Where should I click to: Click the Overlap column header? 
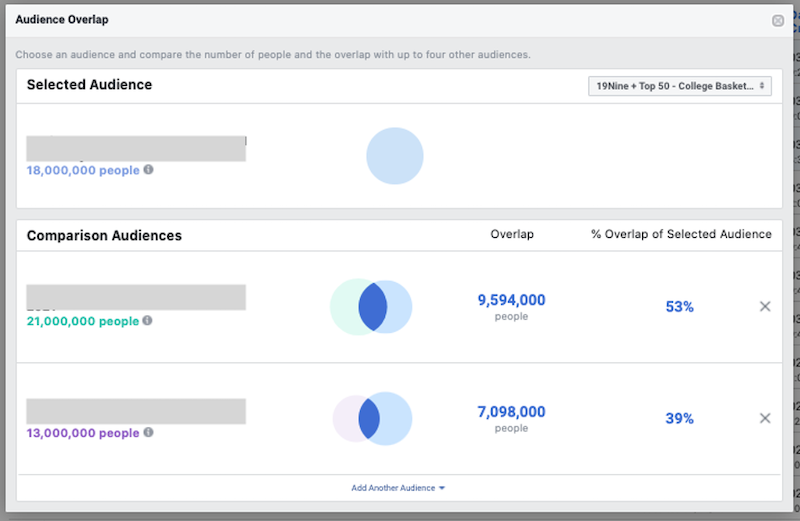pyautogui.click(x=512, y=234)
